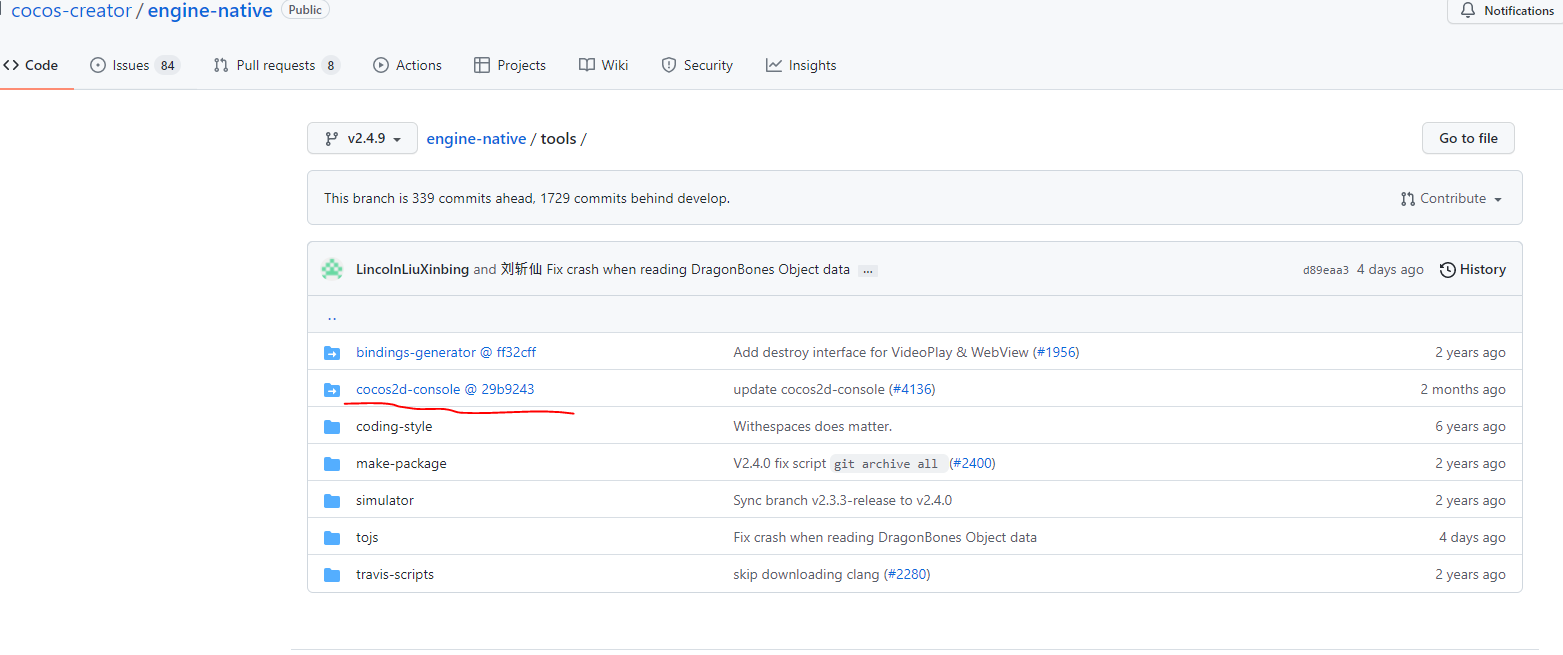Open the Code tab
The image size is (1563, 655).
pos(30,65)
